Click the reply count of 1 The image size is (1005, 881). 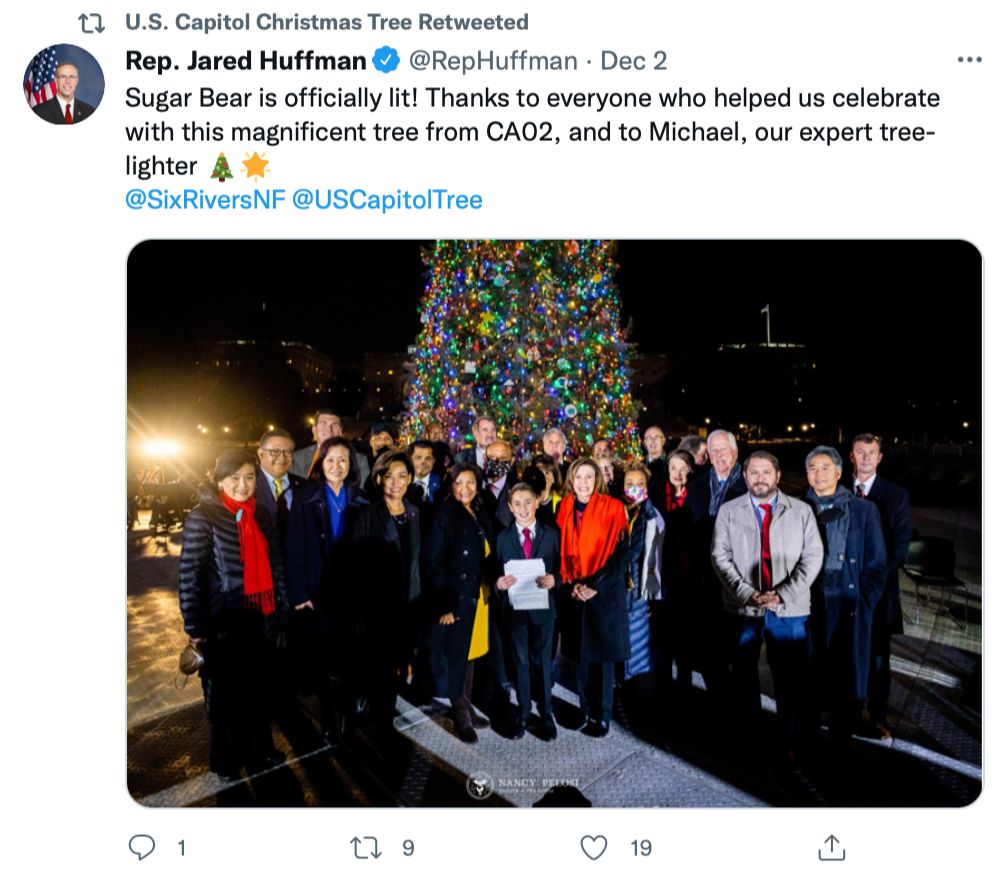(x=181, y=848)
